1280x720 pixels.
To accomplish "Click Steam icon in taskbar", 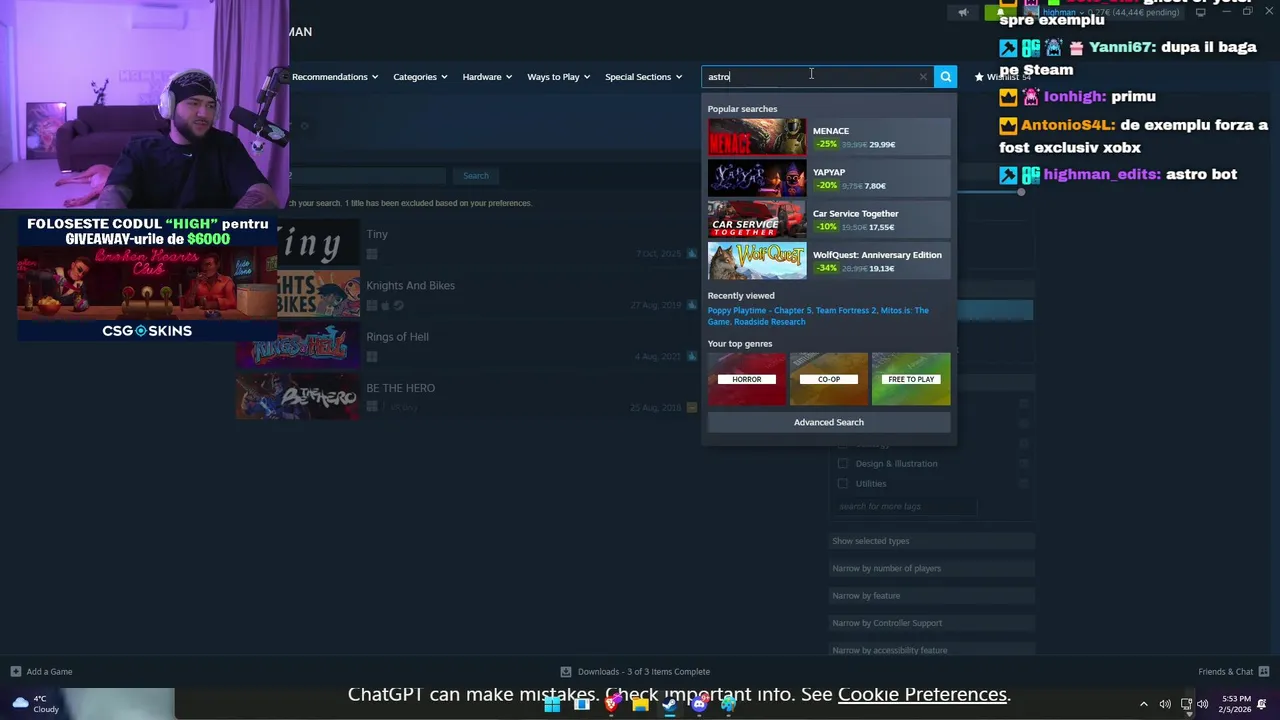I will [669, 705].
